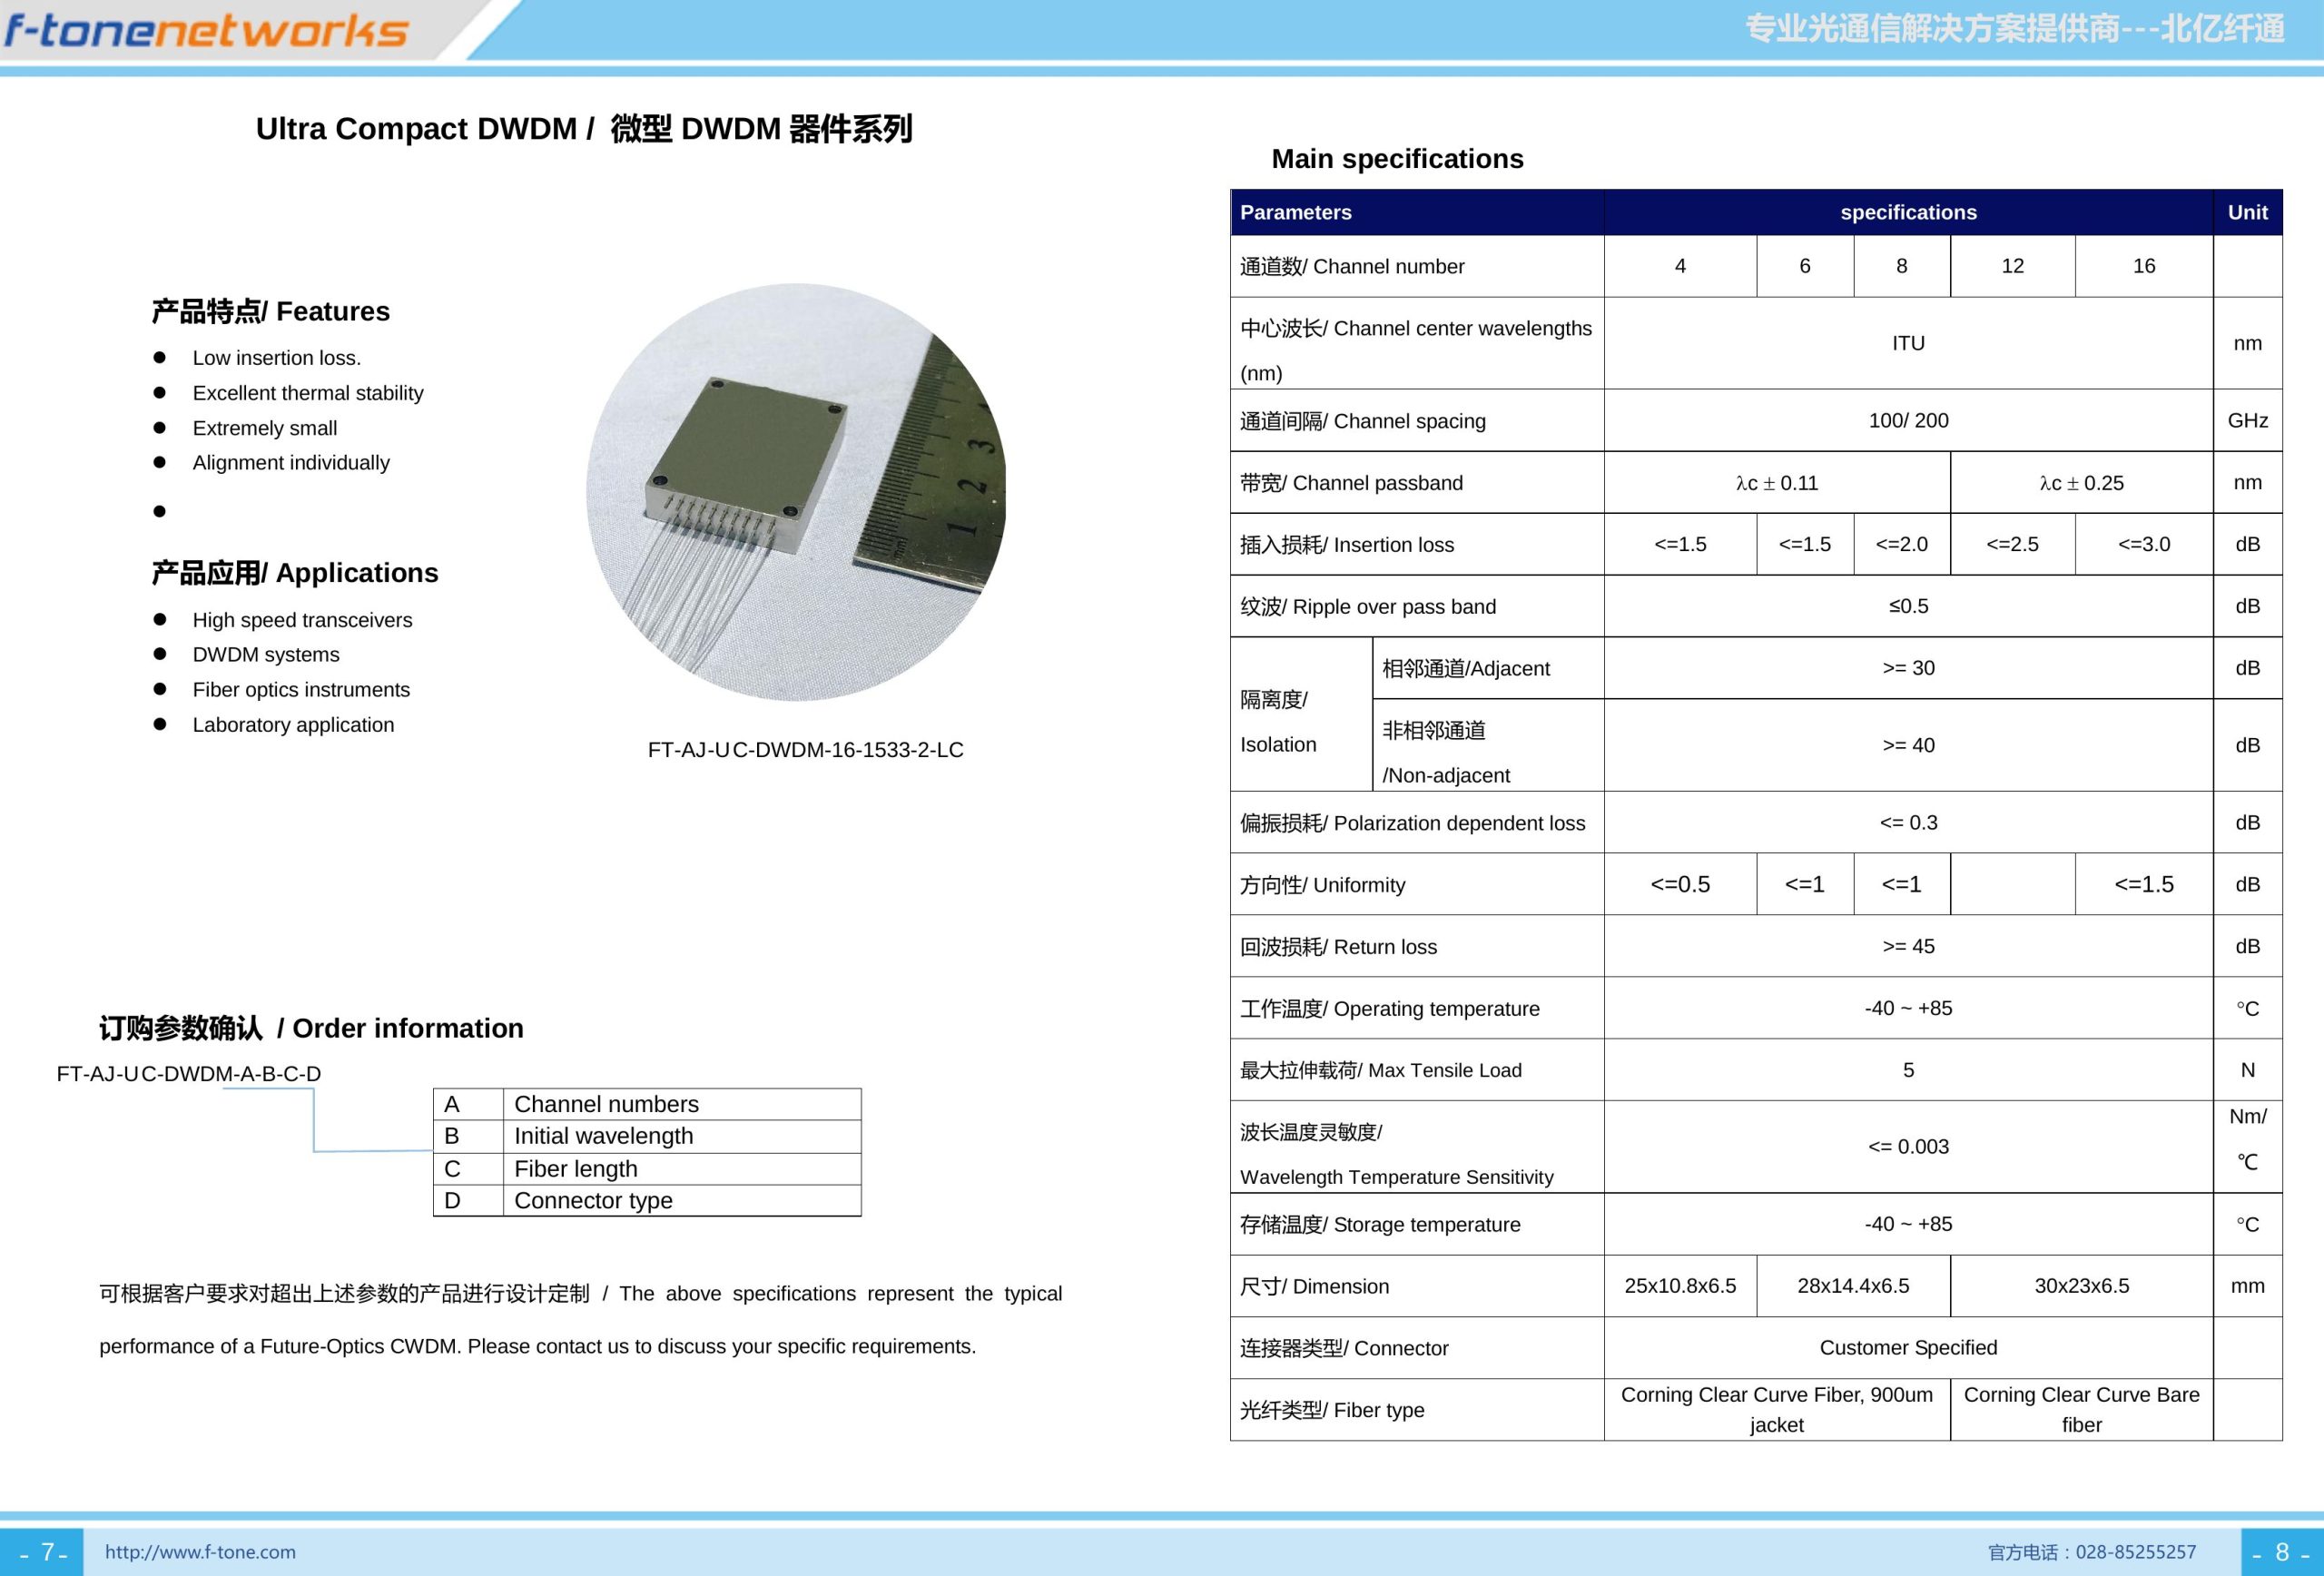This screenshot has width=2324, height=1576.
Task: Click the FT-AJ-UC-DWDM-16-1533-2-LC caption
Action: 805,750
